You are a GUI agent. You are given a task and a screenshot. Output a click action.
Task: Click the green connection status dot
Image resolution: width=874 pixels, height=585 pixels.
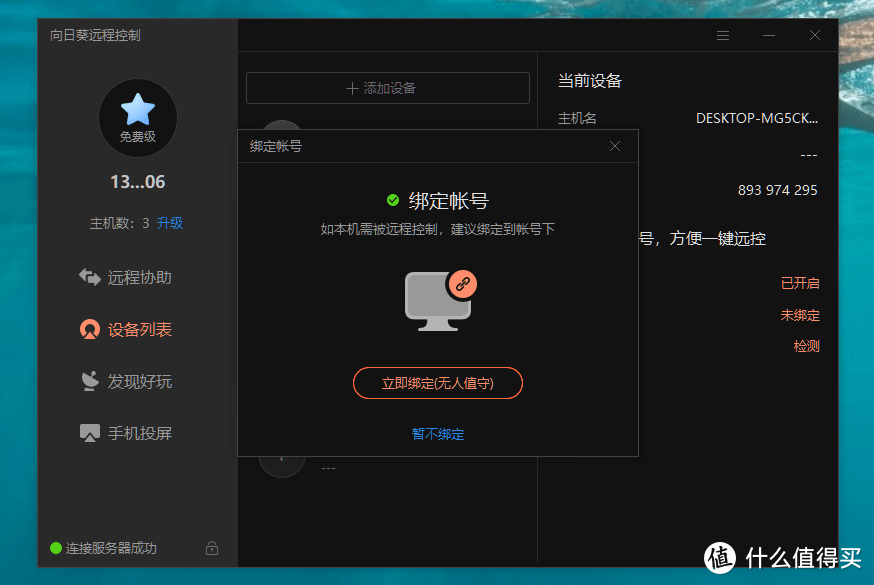tap(56, 548)
